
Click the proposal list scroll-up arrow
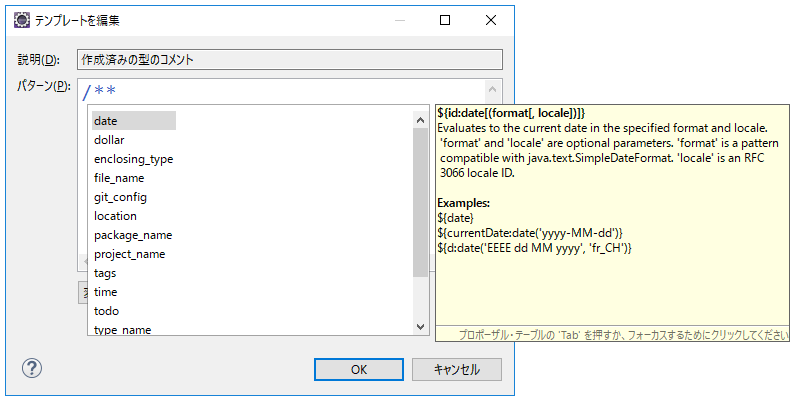coord(421,119)
